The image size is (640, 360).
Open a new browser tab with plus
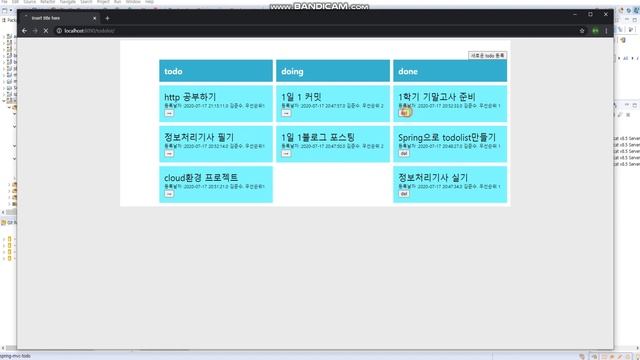pos(107,18)
